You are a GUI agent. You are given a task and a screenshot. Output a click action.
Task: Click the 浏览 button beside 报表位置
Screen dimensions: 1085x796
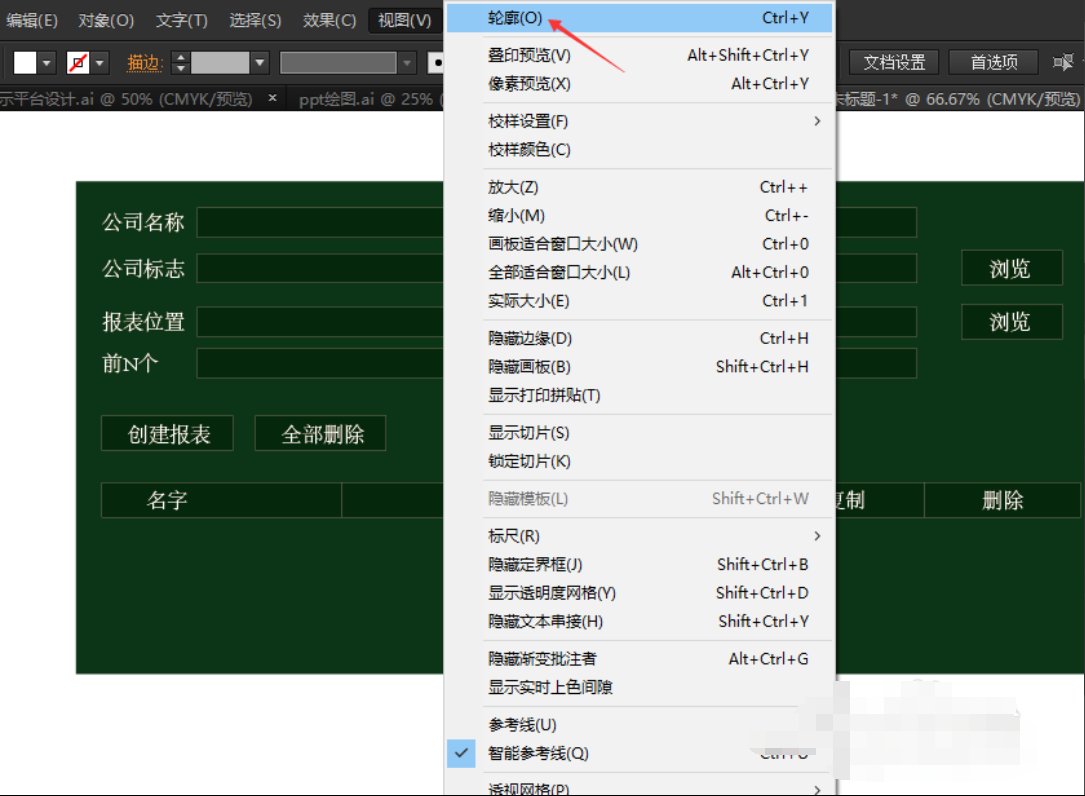pos(1012,322)
